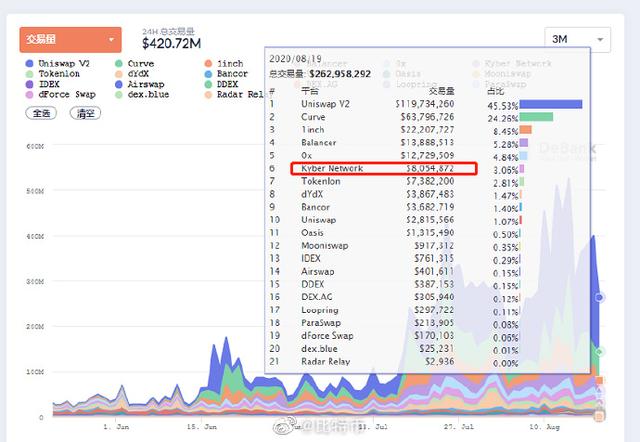Click the 15. Jun x-axis label
This screenshot has height=442, width=640.
tap(202, 427)
